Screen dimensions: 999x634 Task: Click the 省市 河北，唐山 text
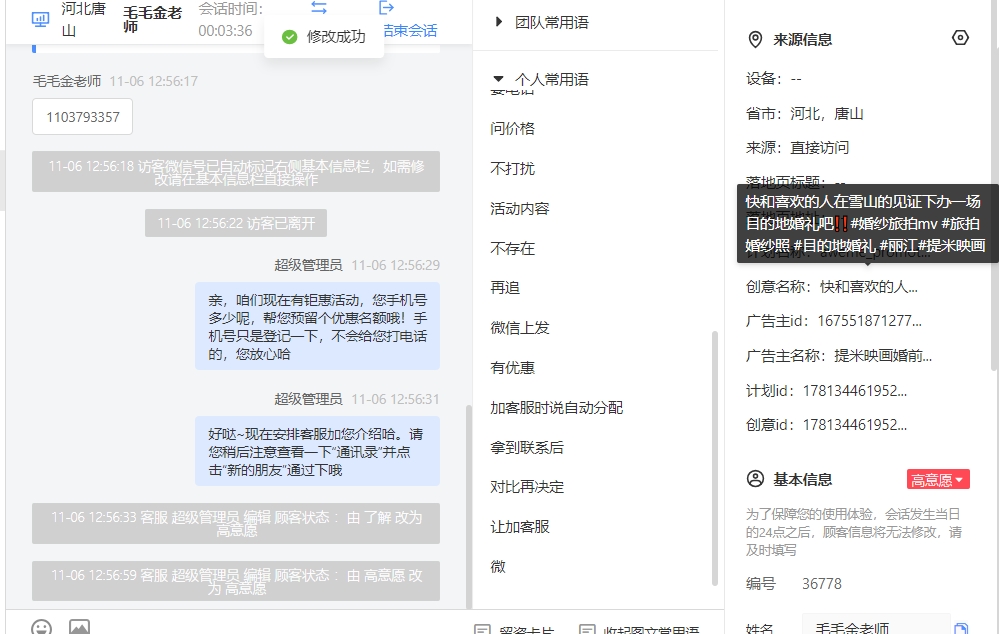click(x=805, y=114)
